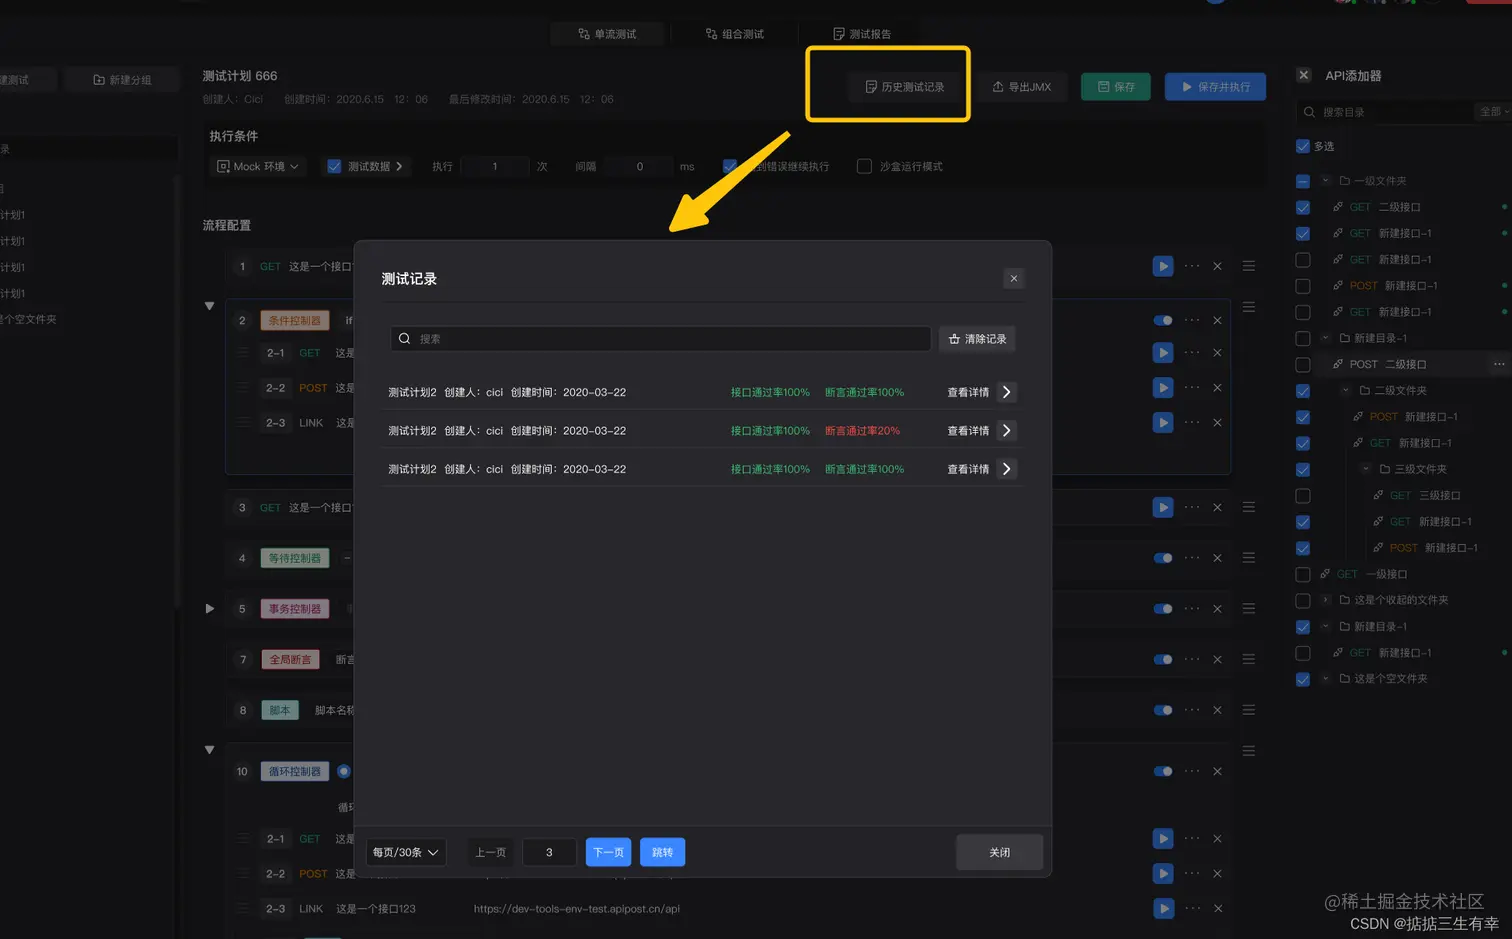Open the dots menu on POST 二级接口 row
Screen dimensions: 1512x939
[x=1499, y=364]
